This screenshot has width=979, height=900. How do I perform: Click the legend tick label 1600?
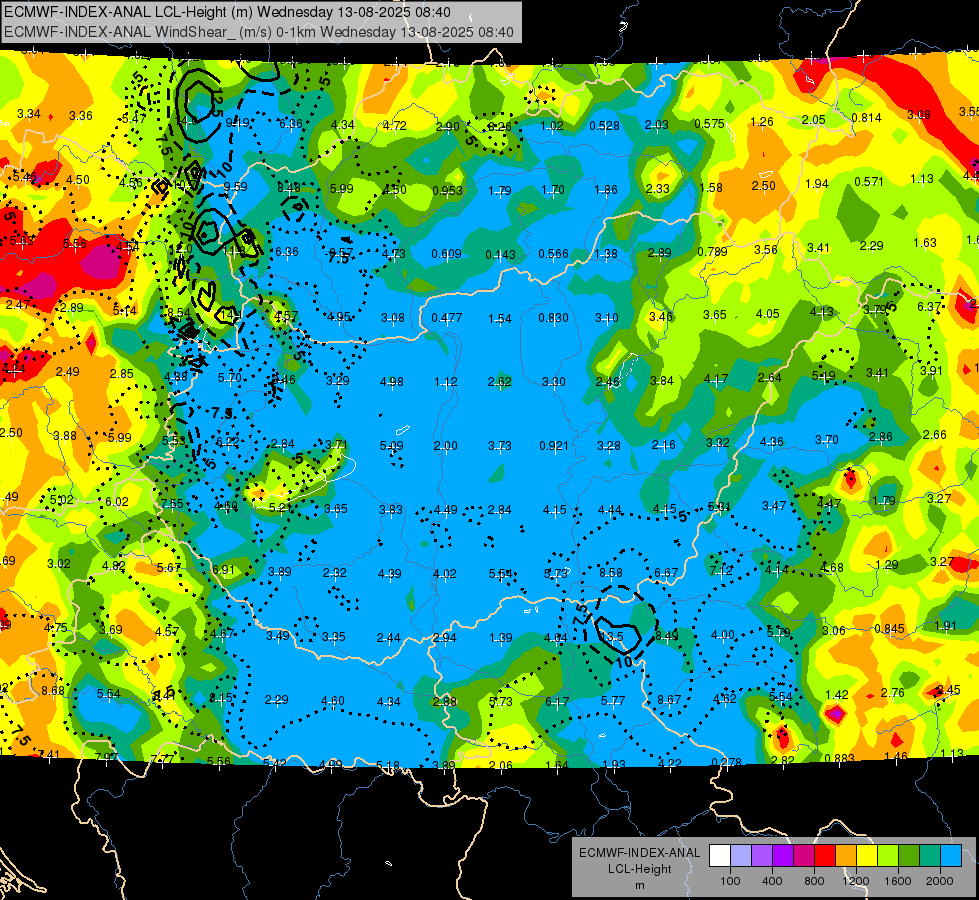click(897, 881)
